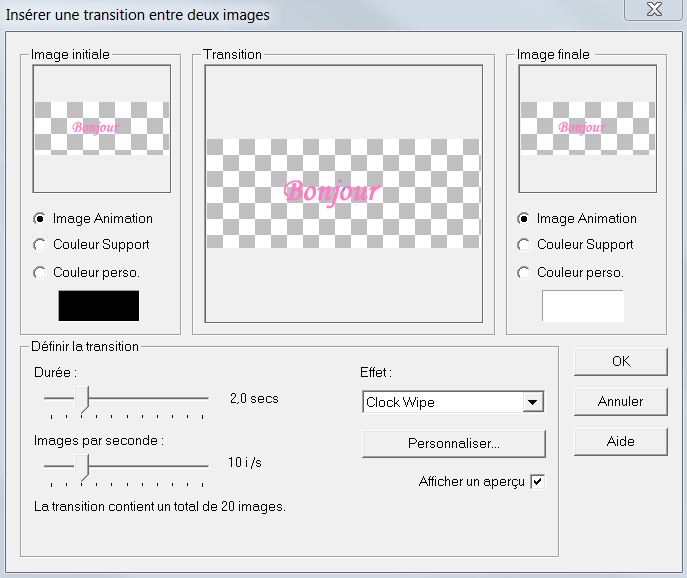Click the Image finale preview thumbnail
This screenshot has width=687, height=578.
click(x=588, y=129)
